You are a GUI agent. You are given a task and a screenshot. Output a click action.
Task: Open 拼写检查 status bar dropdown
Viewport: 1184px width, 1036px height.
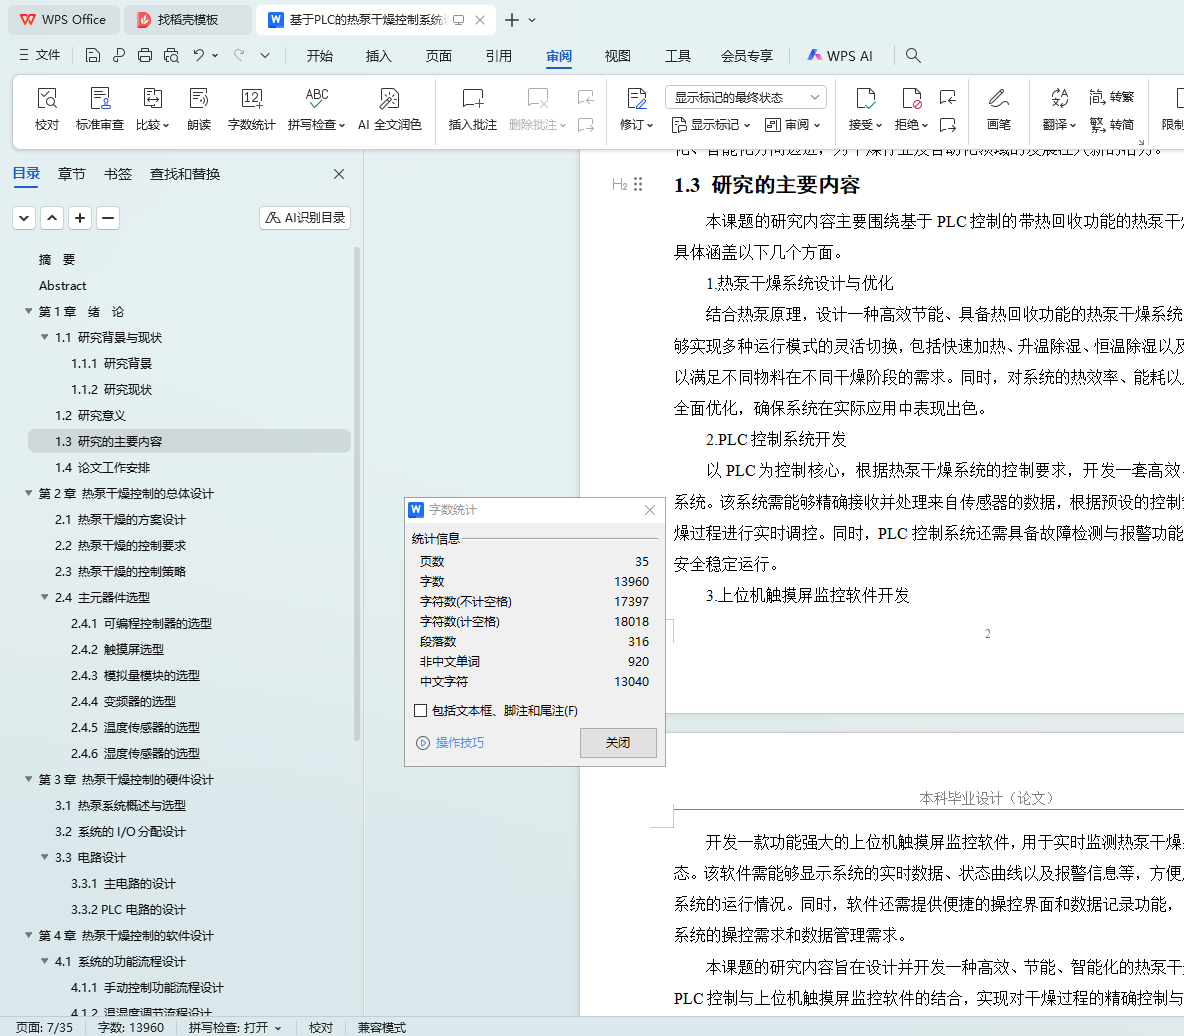pos(278,1028)
